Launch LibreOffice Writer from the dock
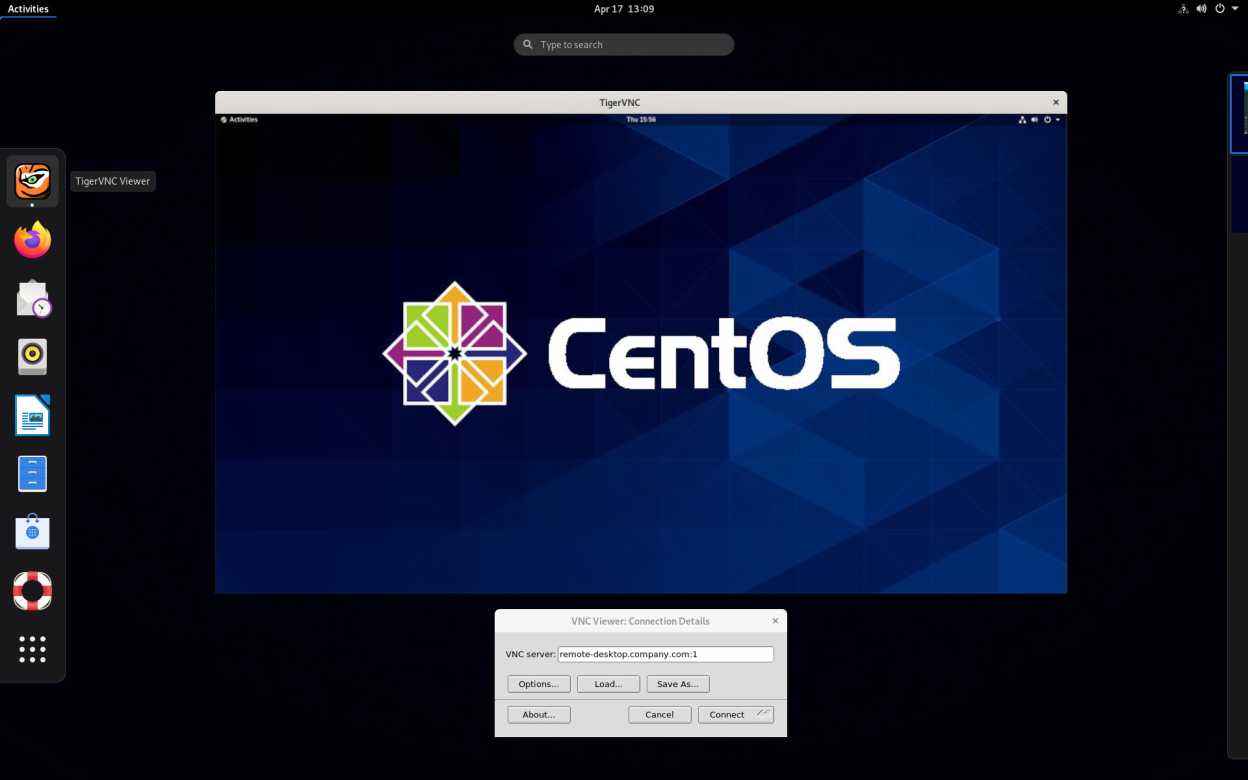Image resolution: width=1248 pixels, height=780 pixels. tap(32, 415)
